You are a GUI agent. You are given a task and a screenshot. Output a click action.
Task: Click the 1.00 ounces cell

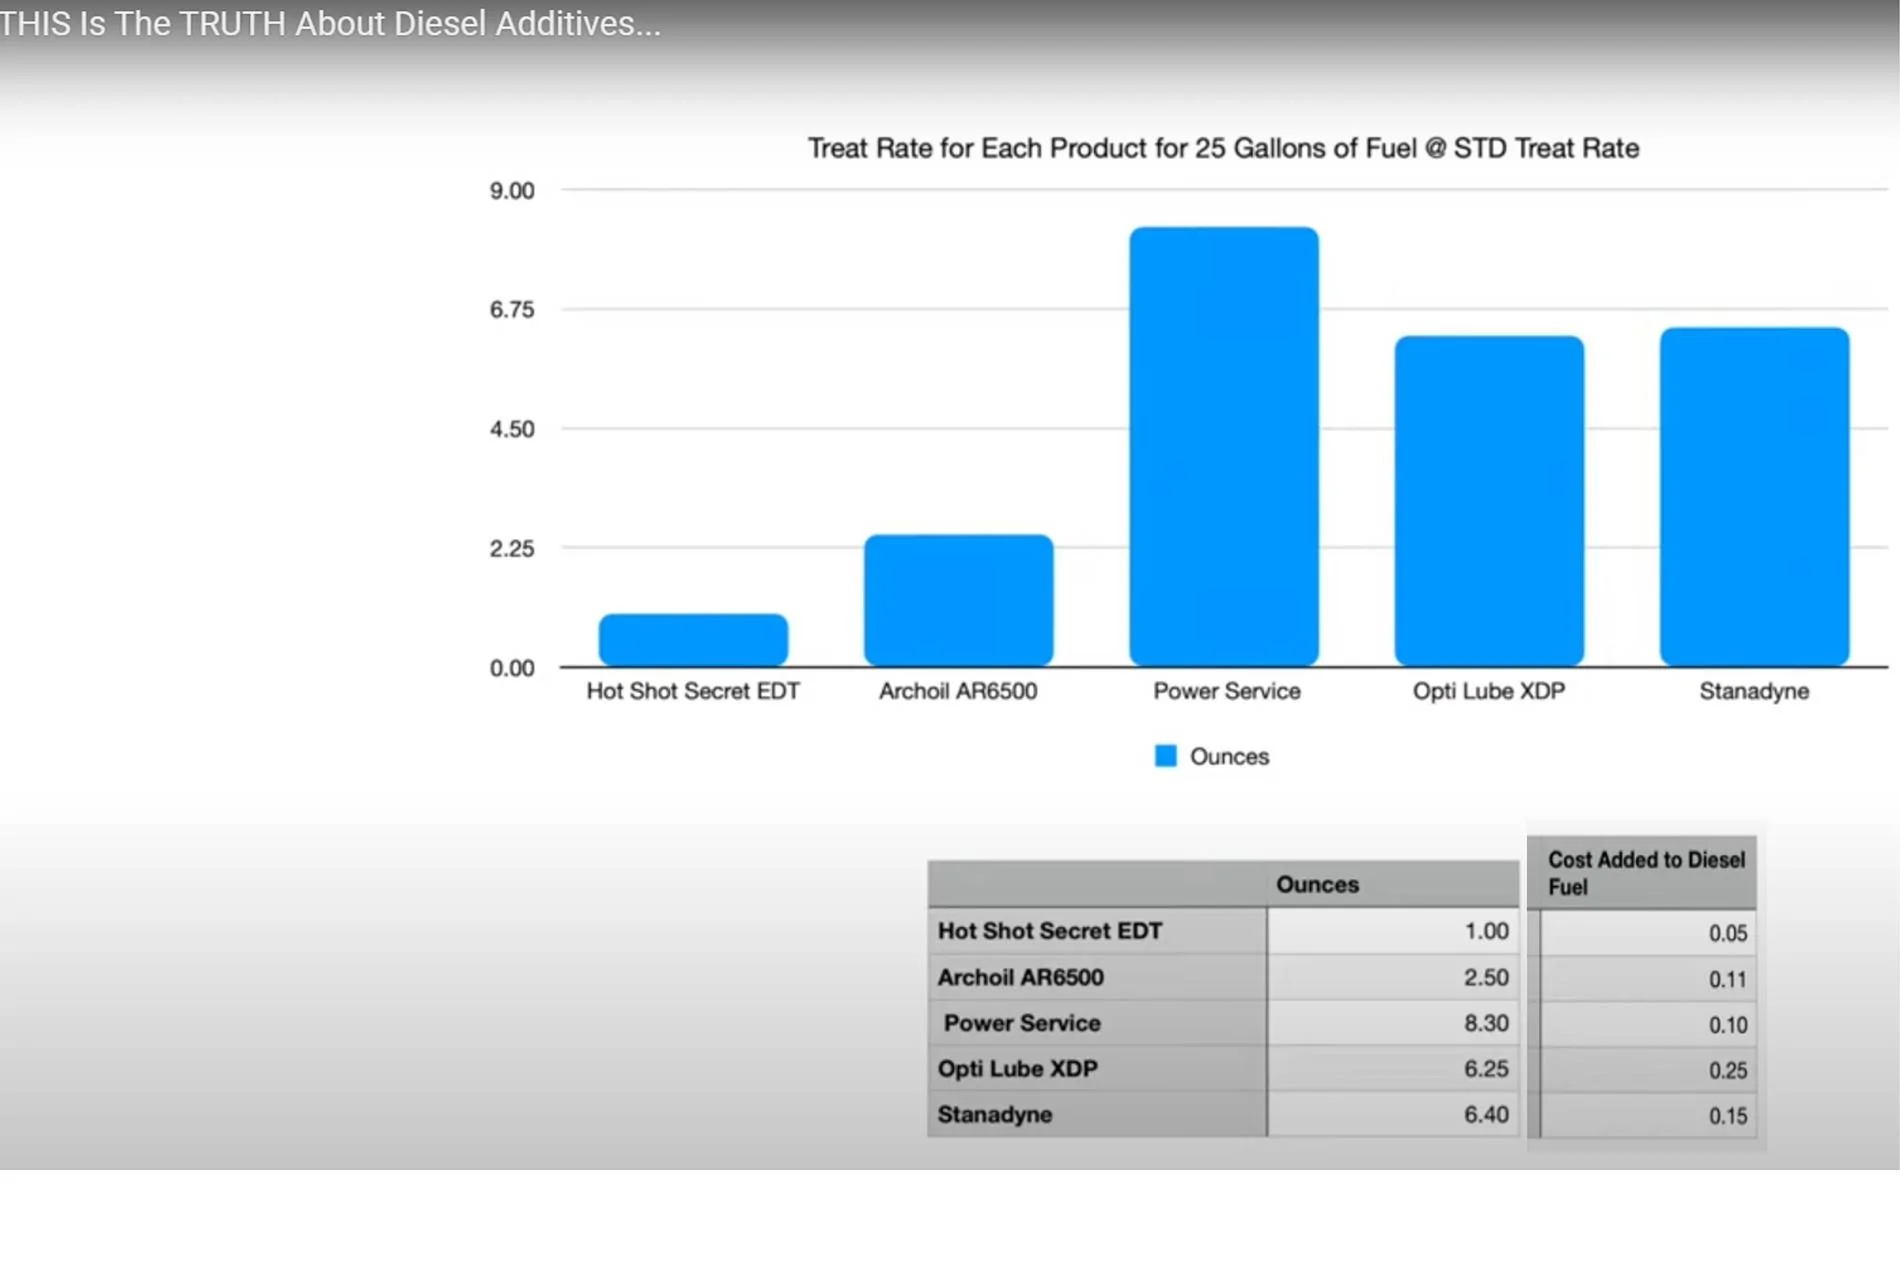coord(1393,931)
